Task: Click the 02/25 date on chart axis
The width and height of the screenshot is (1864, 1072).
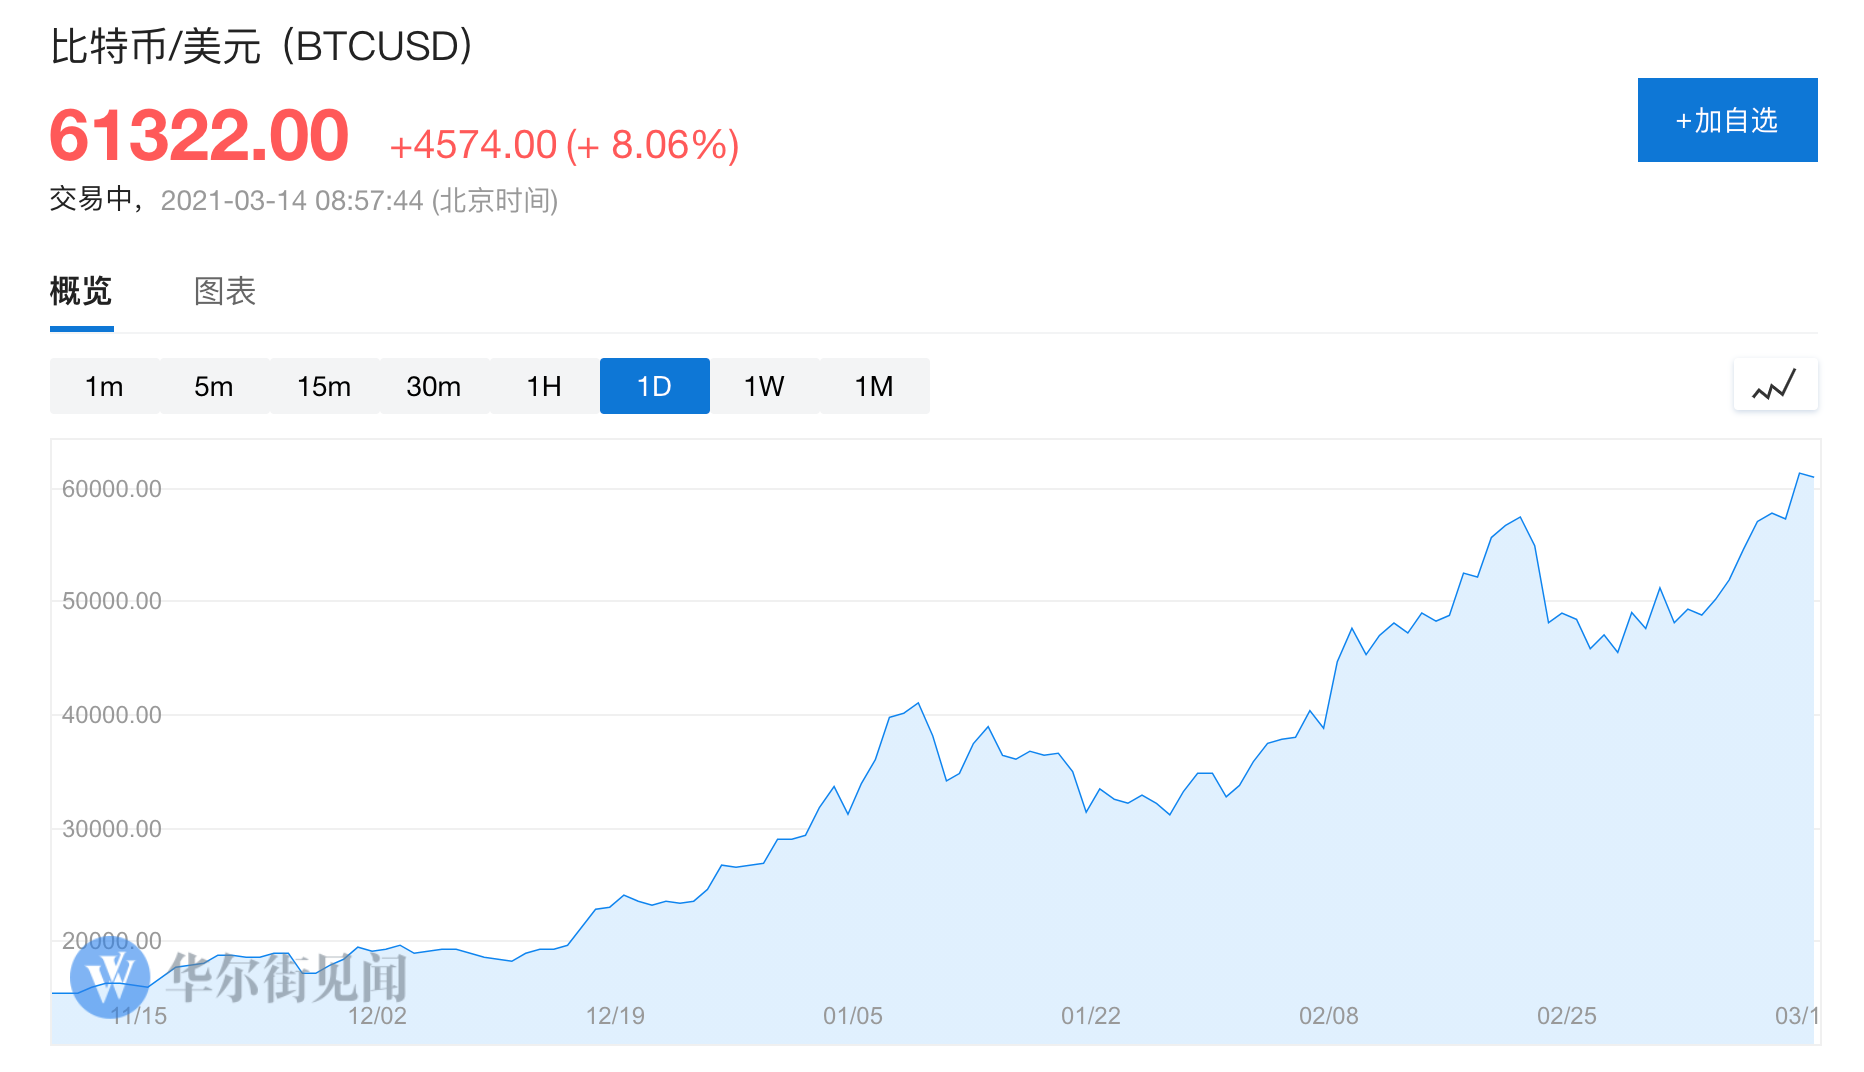Action: (1566, 1016)
